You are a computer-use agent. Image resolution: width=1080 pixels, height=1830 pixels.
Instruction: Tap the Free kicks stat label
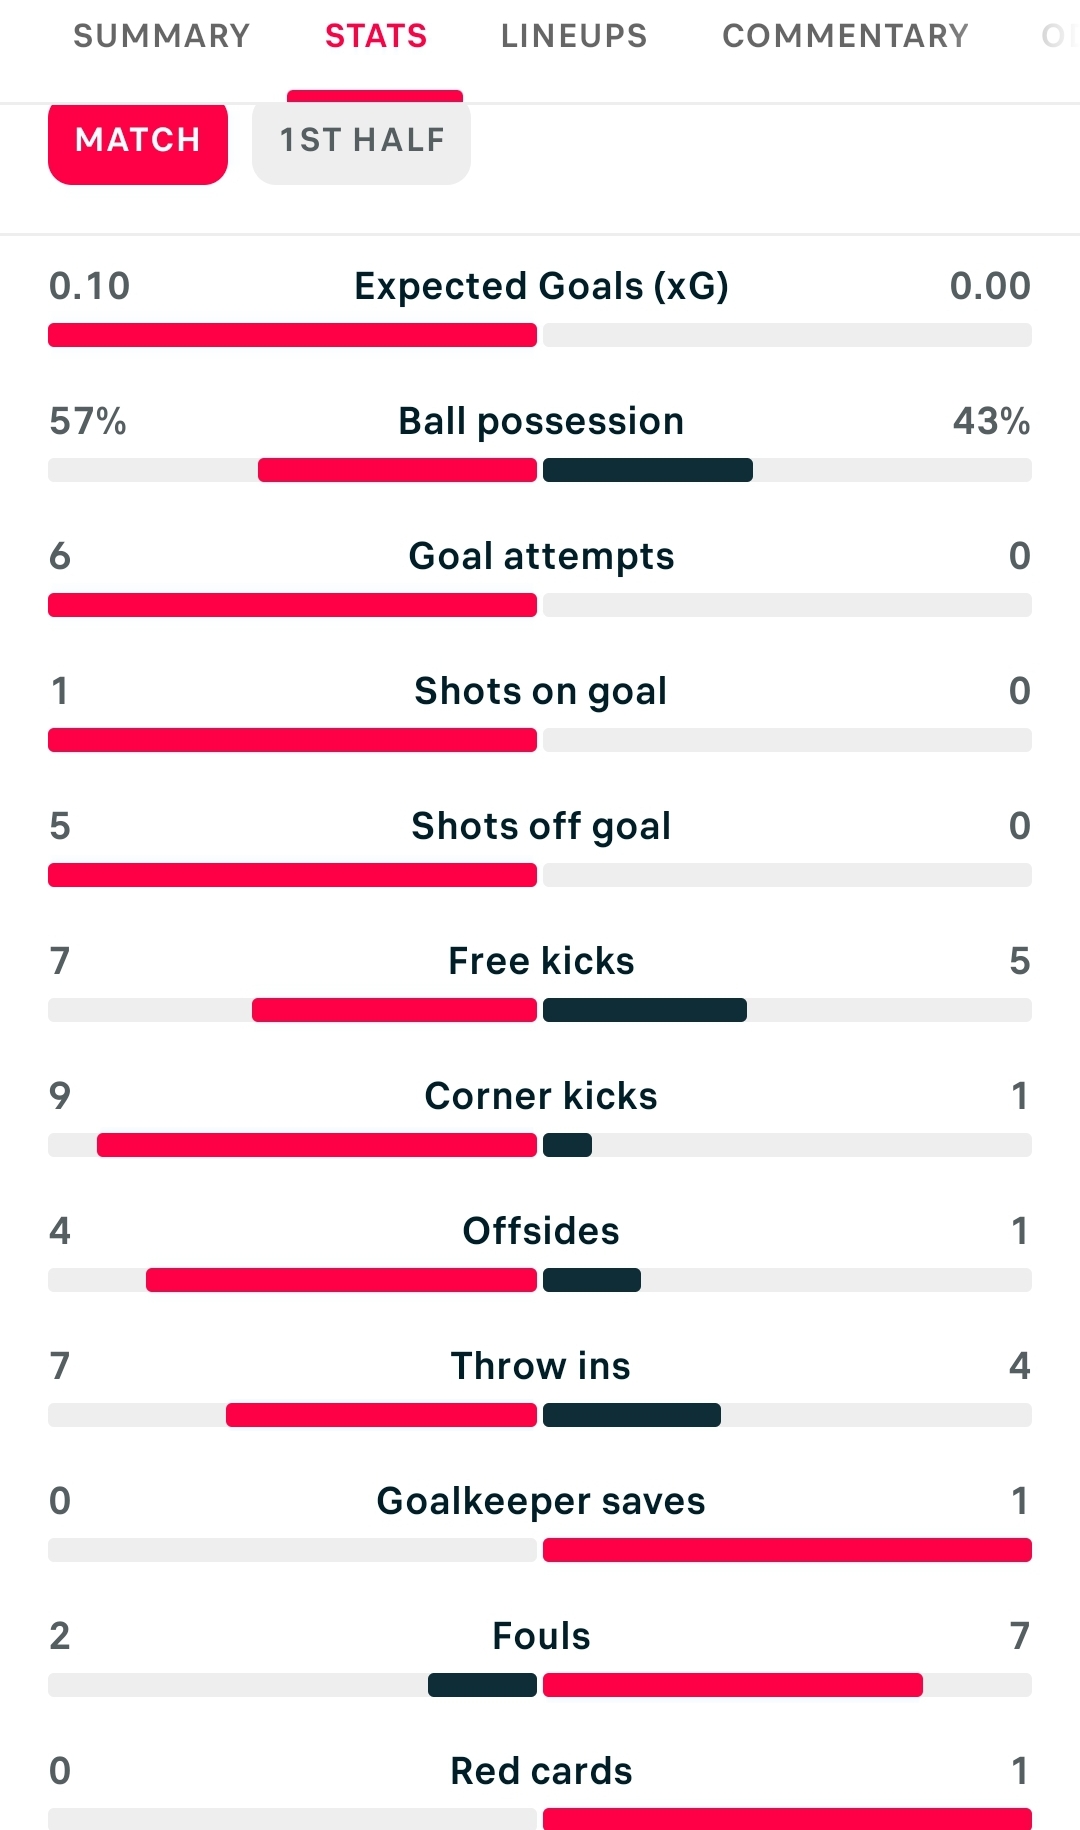tap(541, 961)
